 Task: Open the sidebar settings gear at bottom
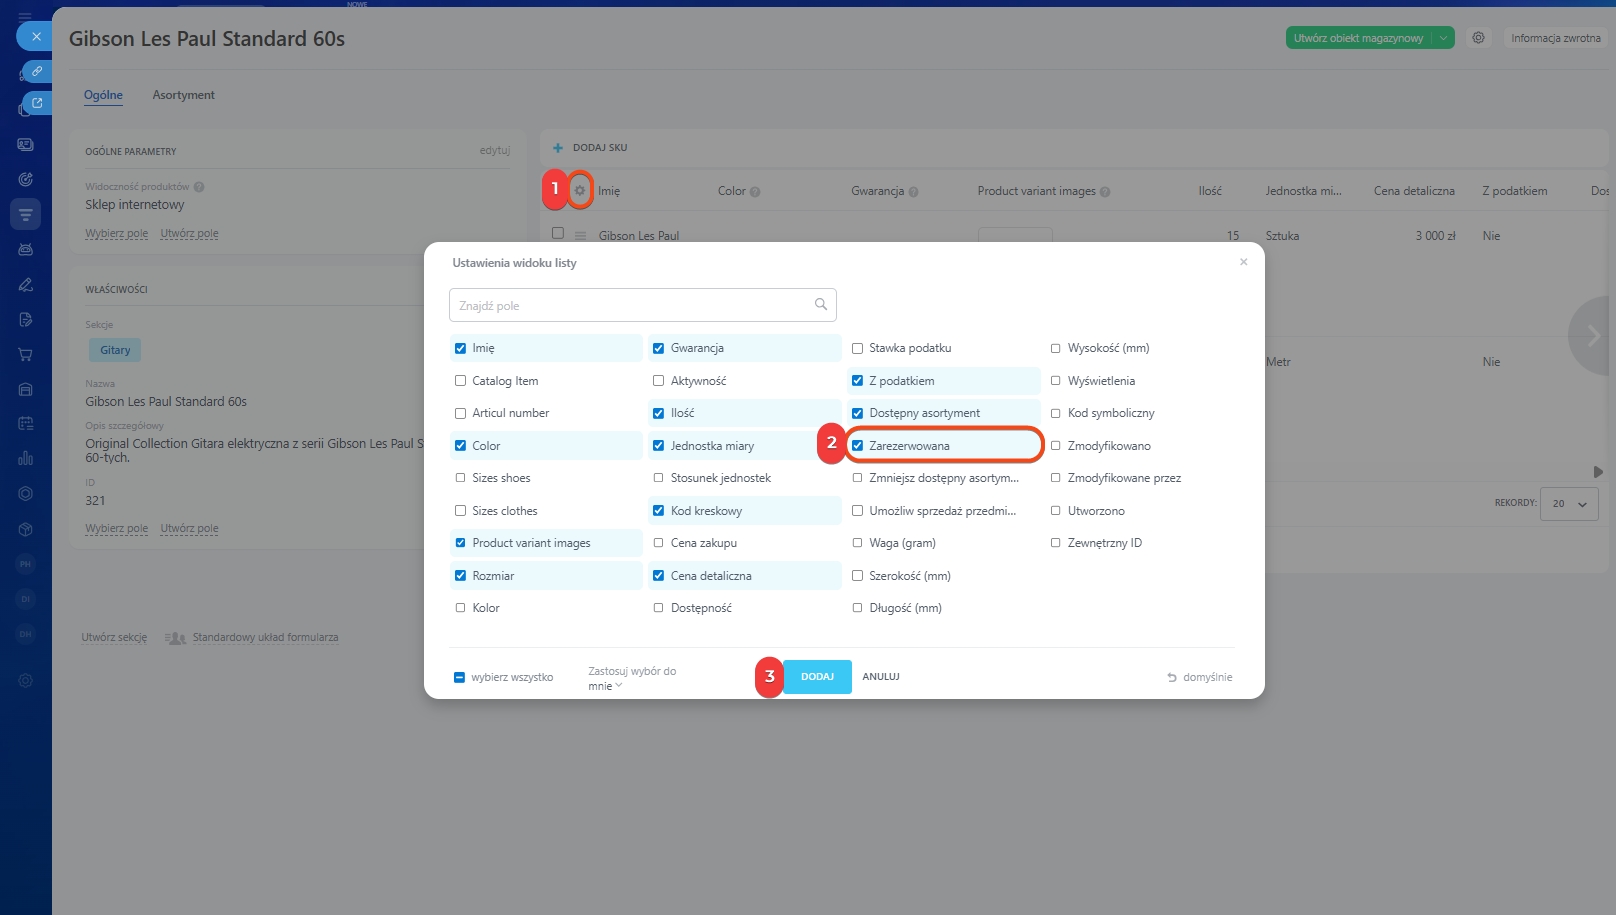(x=26, y=681)
